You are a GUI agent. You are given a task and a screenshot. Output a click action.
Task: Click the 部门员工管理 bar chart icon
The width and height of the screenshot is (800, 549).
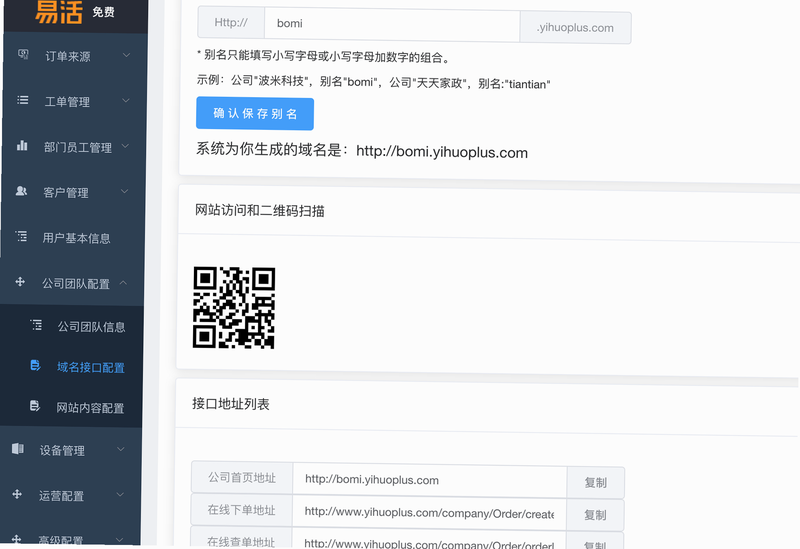(x=22, y=146)
